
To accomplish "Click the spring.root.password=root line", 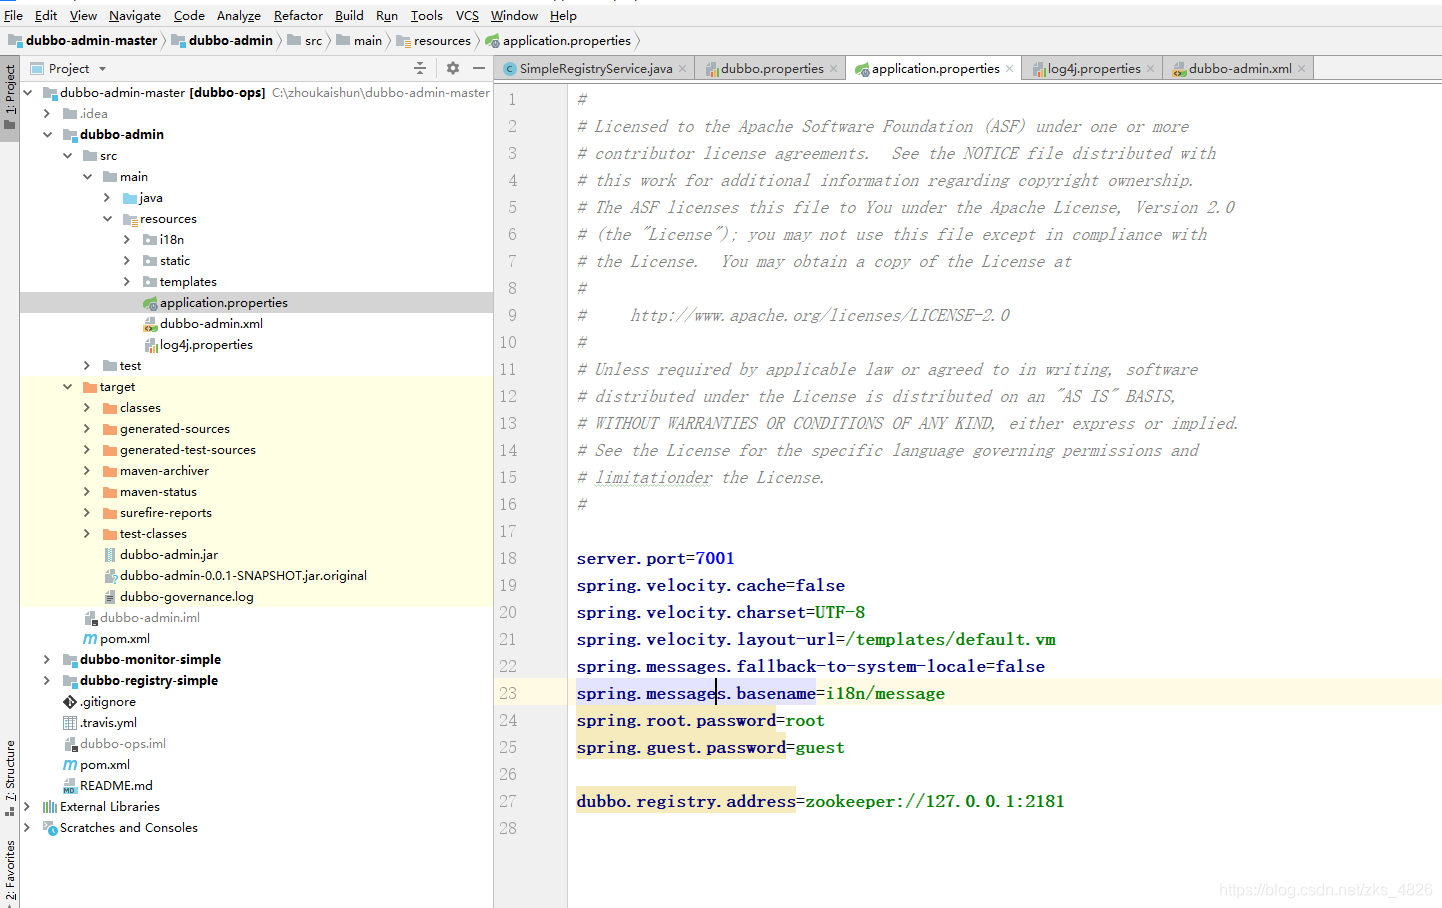I will click(700, 720).
